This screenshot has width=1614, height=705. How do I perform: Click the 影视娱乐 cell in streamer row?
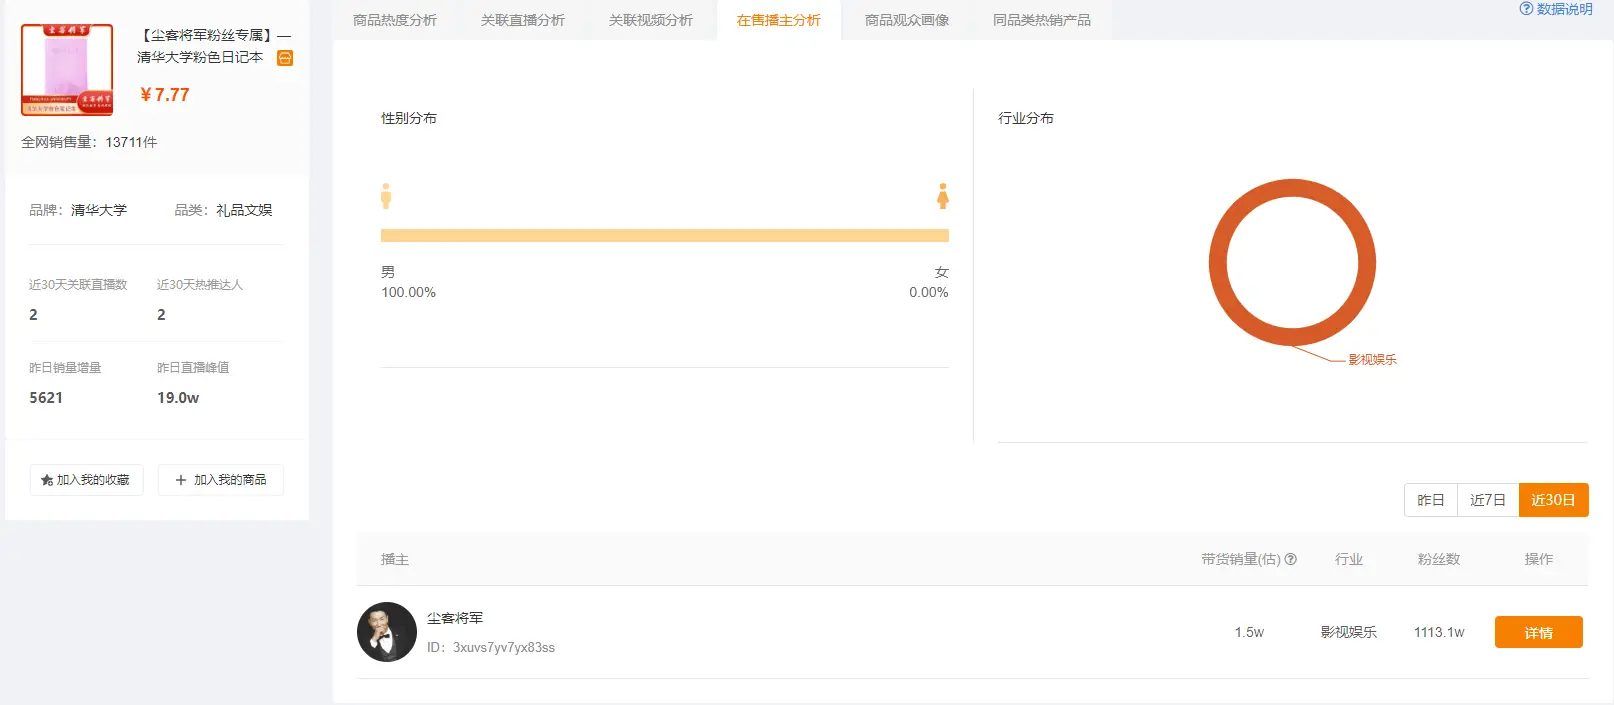pos(1349,632)
